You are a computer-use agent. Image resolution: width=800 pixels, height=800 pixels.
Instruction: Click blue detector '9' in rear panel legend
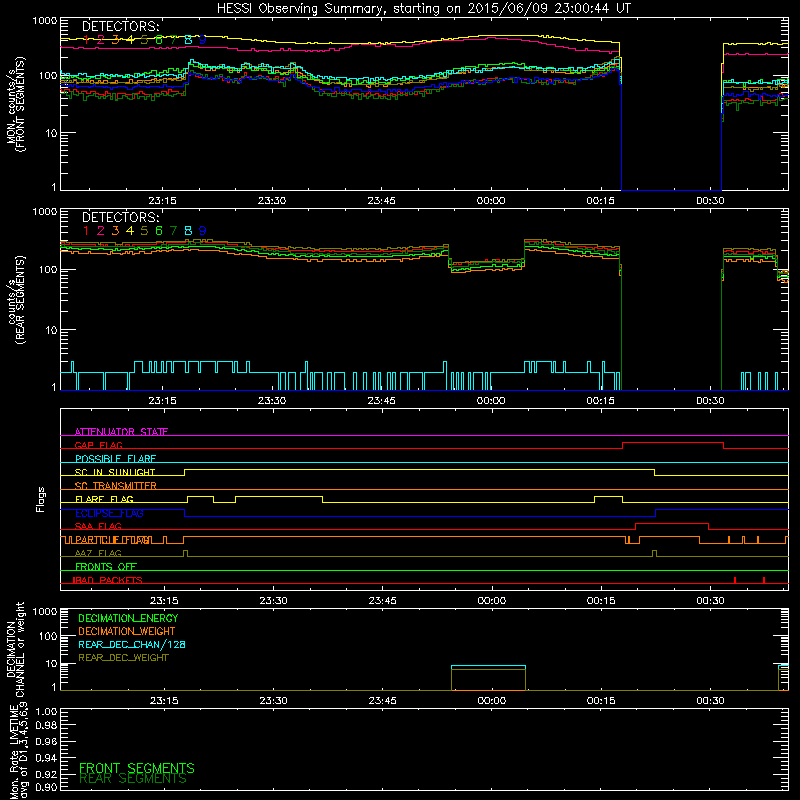(203, 231)
